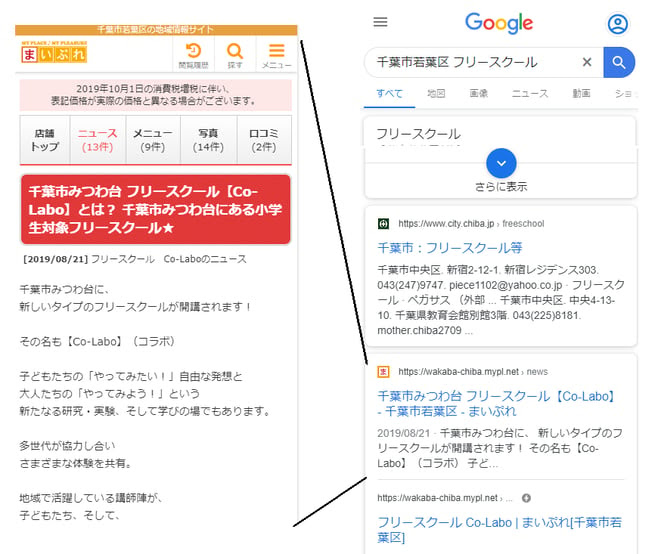The image size is (658, 554).
Task: Click the circular icon beside the second mypl.net URL
Action: (526, 498)
